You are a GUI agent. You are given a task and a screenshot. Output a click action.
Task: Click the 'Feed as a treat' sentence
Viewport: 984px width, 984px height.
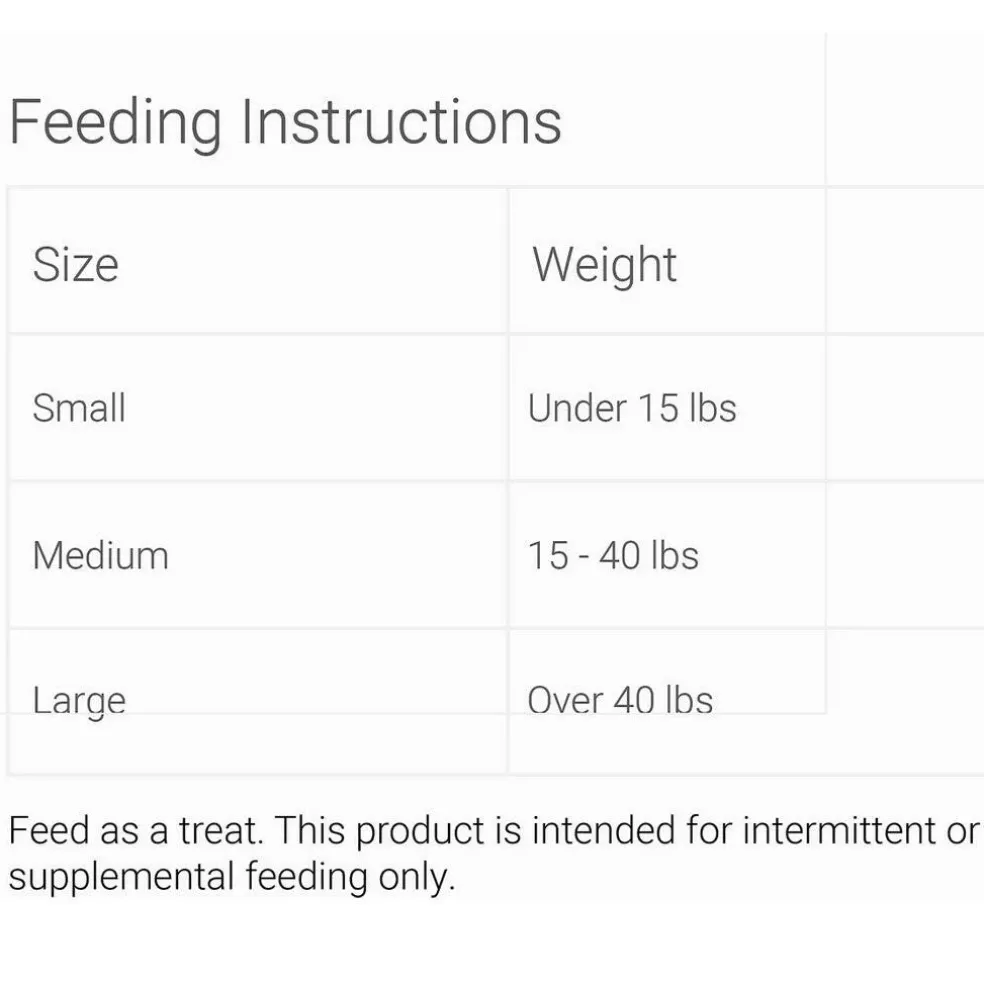136,830
